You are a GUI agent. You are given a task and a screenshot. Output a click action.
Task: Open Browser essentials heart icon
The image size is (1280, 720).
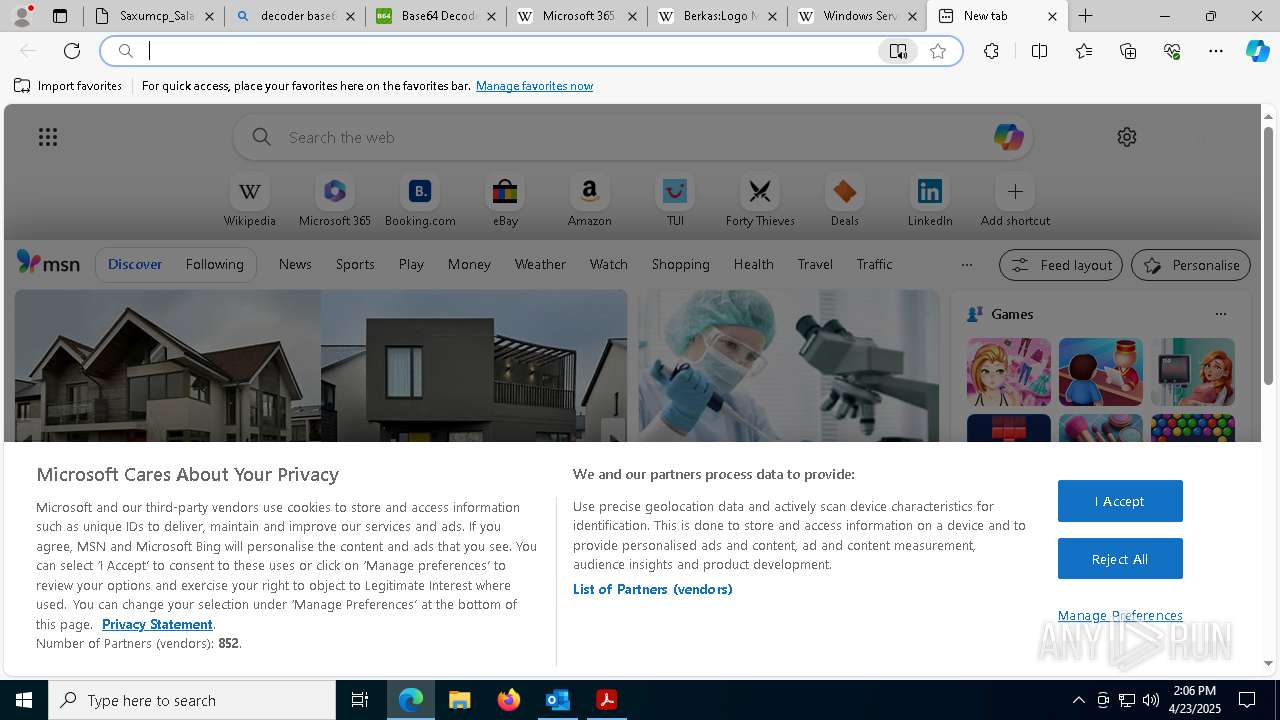1172,51
